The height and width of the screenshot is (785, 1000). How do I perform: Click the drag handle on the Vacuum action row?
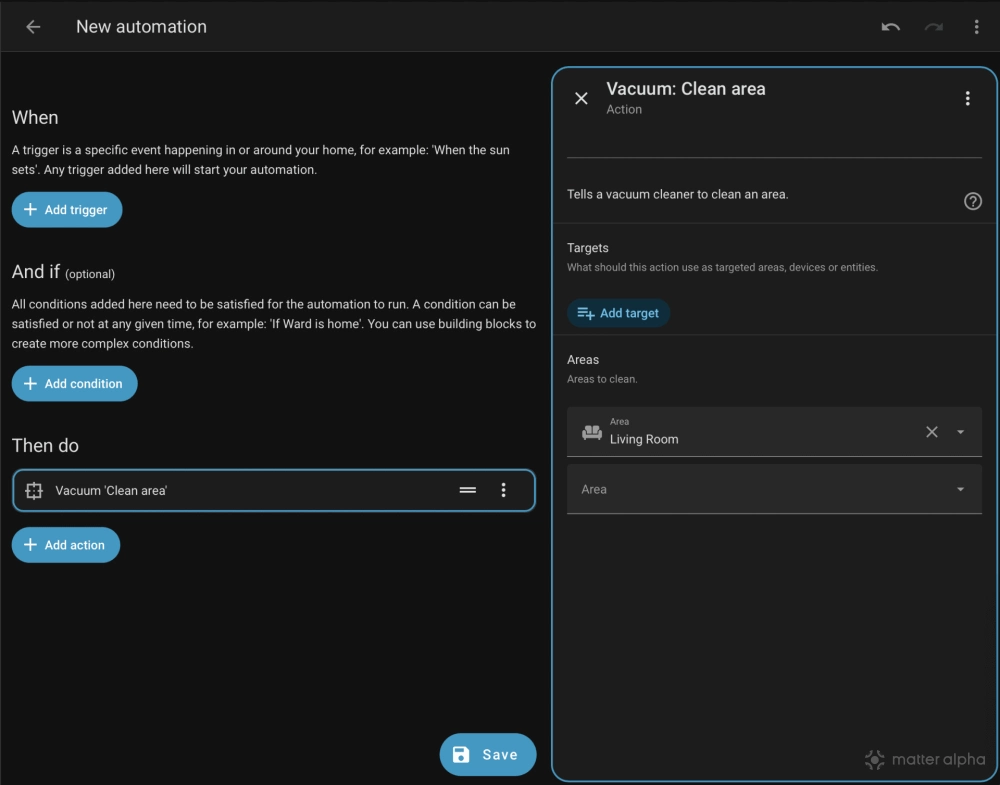point(467,490)
